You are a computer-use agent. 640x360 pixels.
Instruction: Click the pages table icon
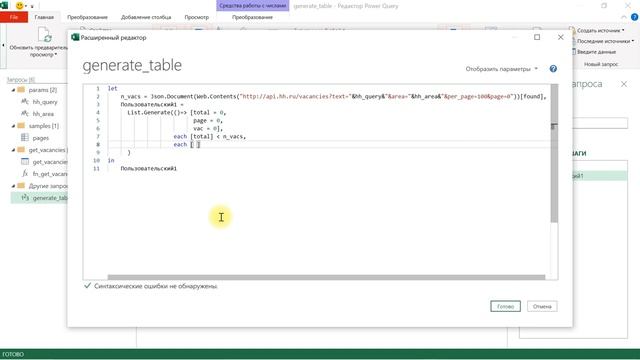pos(25,138)
